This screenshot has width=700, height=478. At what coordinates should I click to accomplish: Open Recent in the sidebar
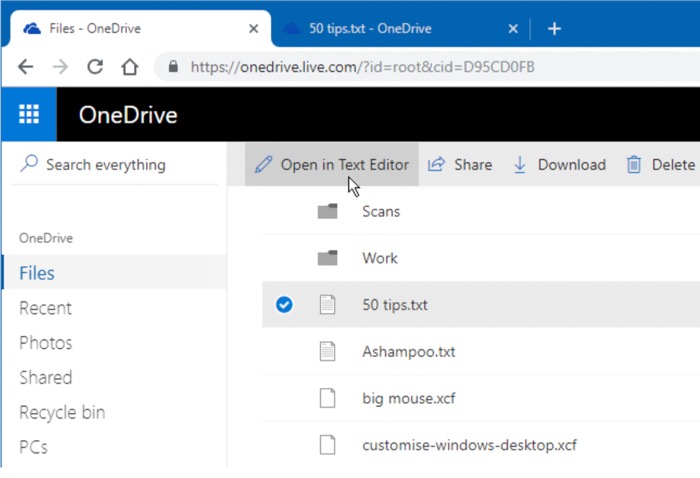click(x=45, y=308)
